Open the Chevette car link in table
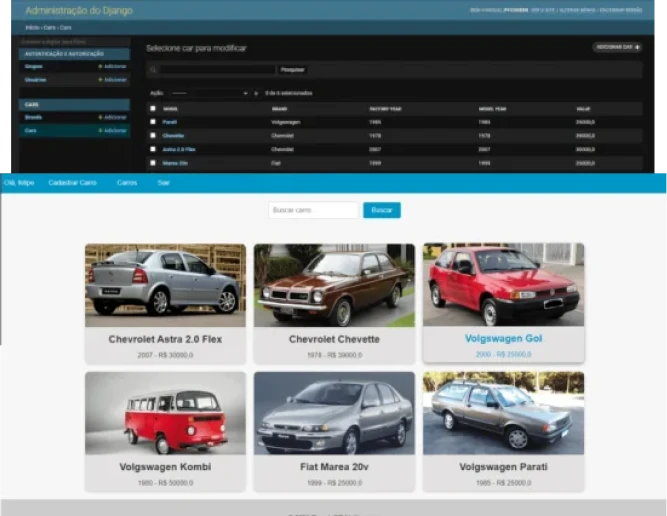Viewport: 667px width, 516px height. point(173,136)
